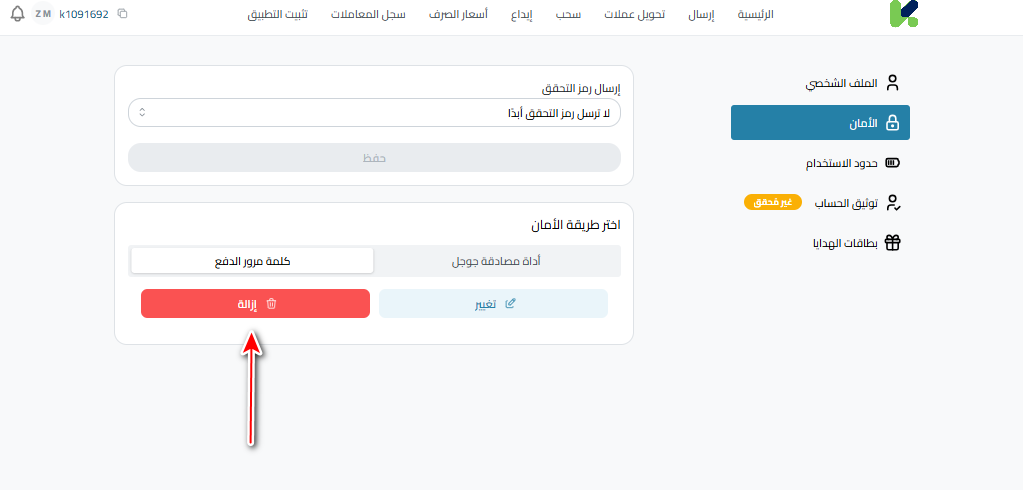The width and height of the screenshot is (1023, 490).
Task: Select the payment password tab
Action: click(252, 261)
